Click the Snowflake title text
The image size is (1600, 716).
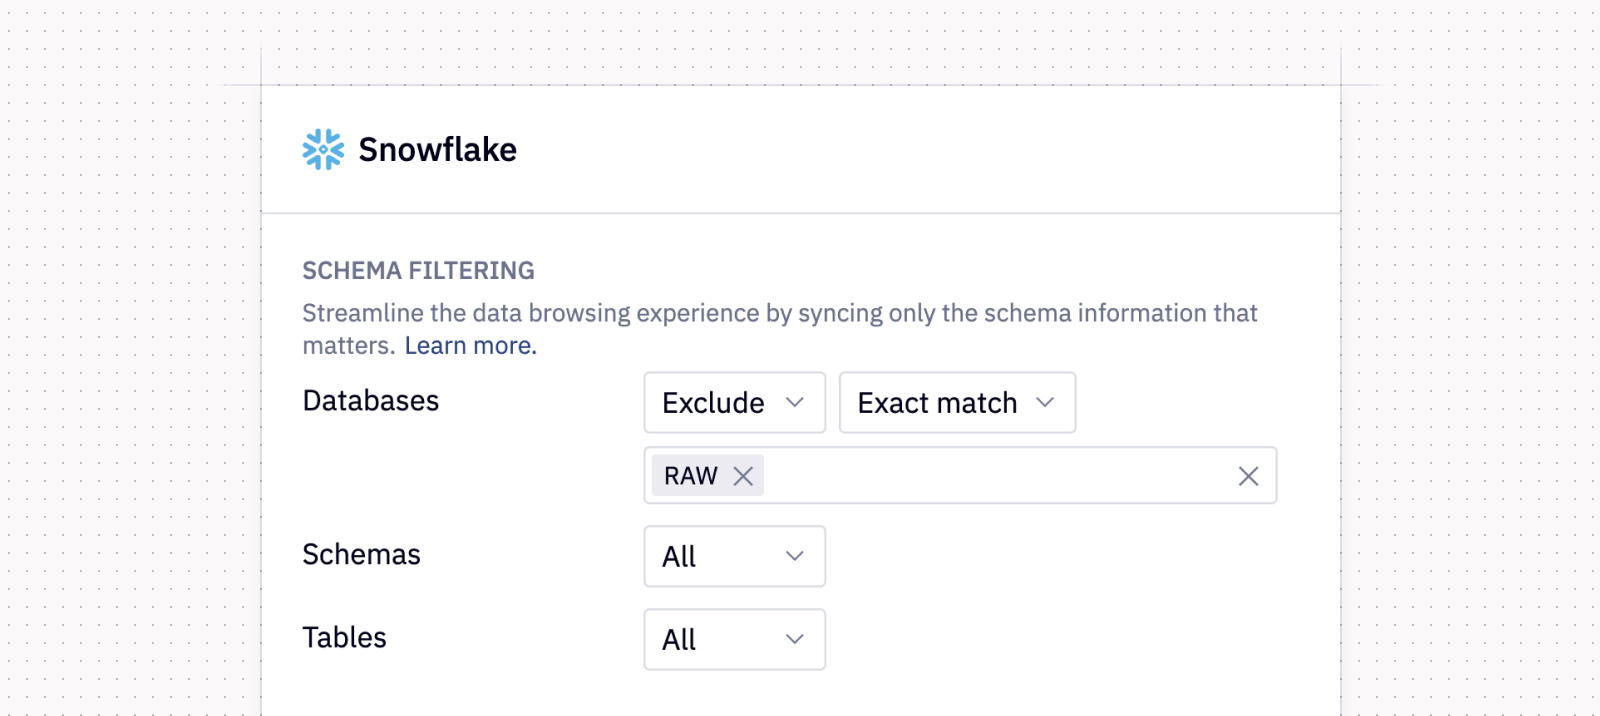[437, 150]
